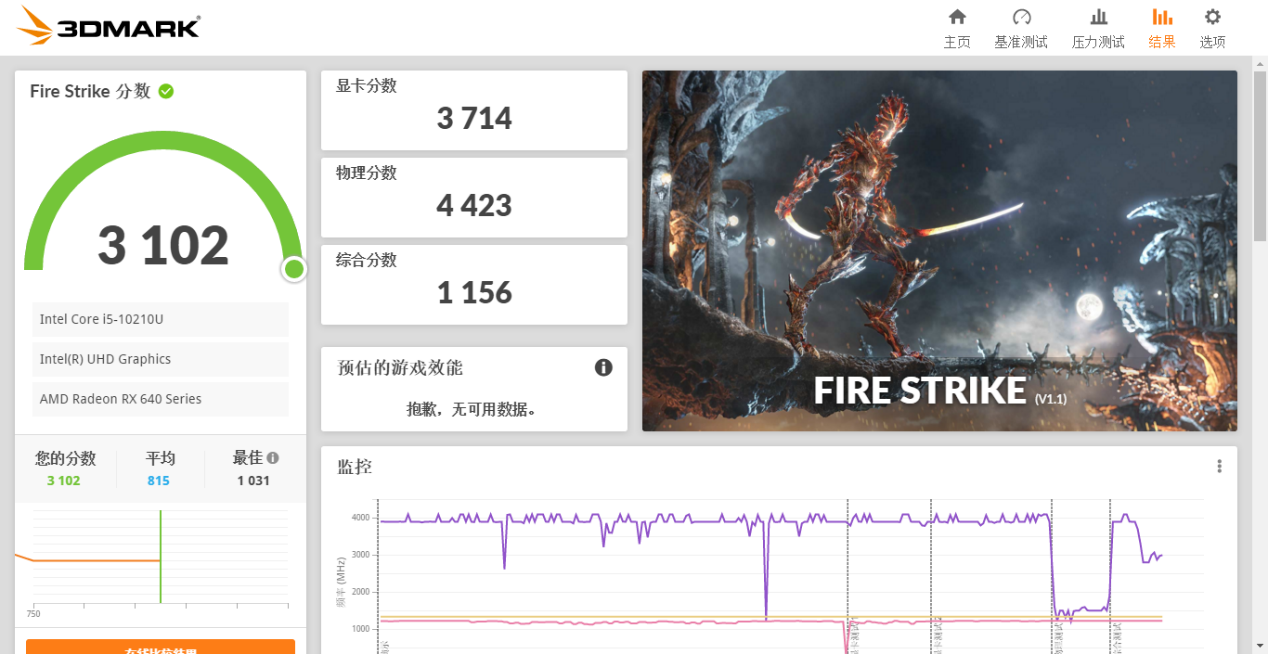The image size is (1268, 654).
Task: Click the main 3 102 Fire Strike score
Action: (163, 245)
